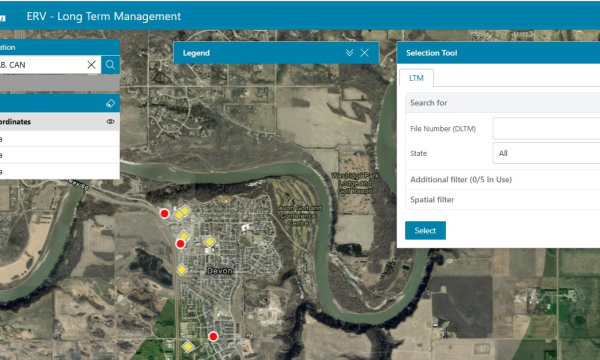Close the Legend panel

(364, 53)
